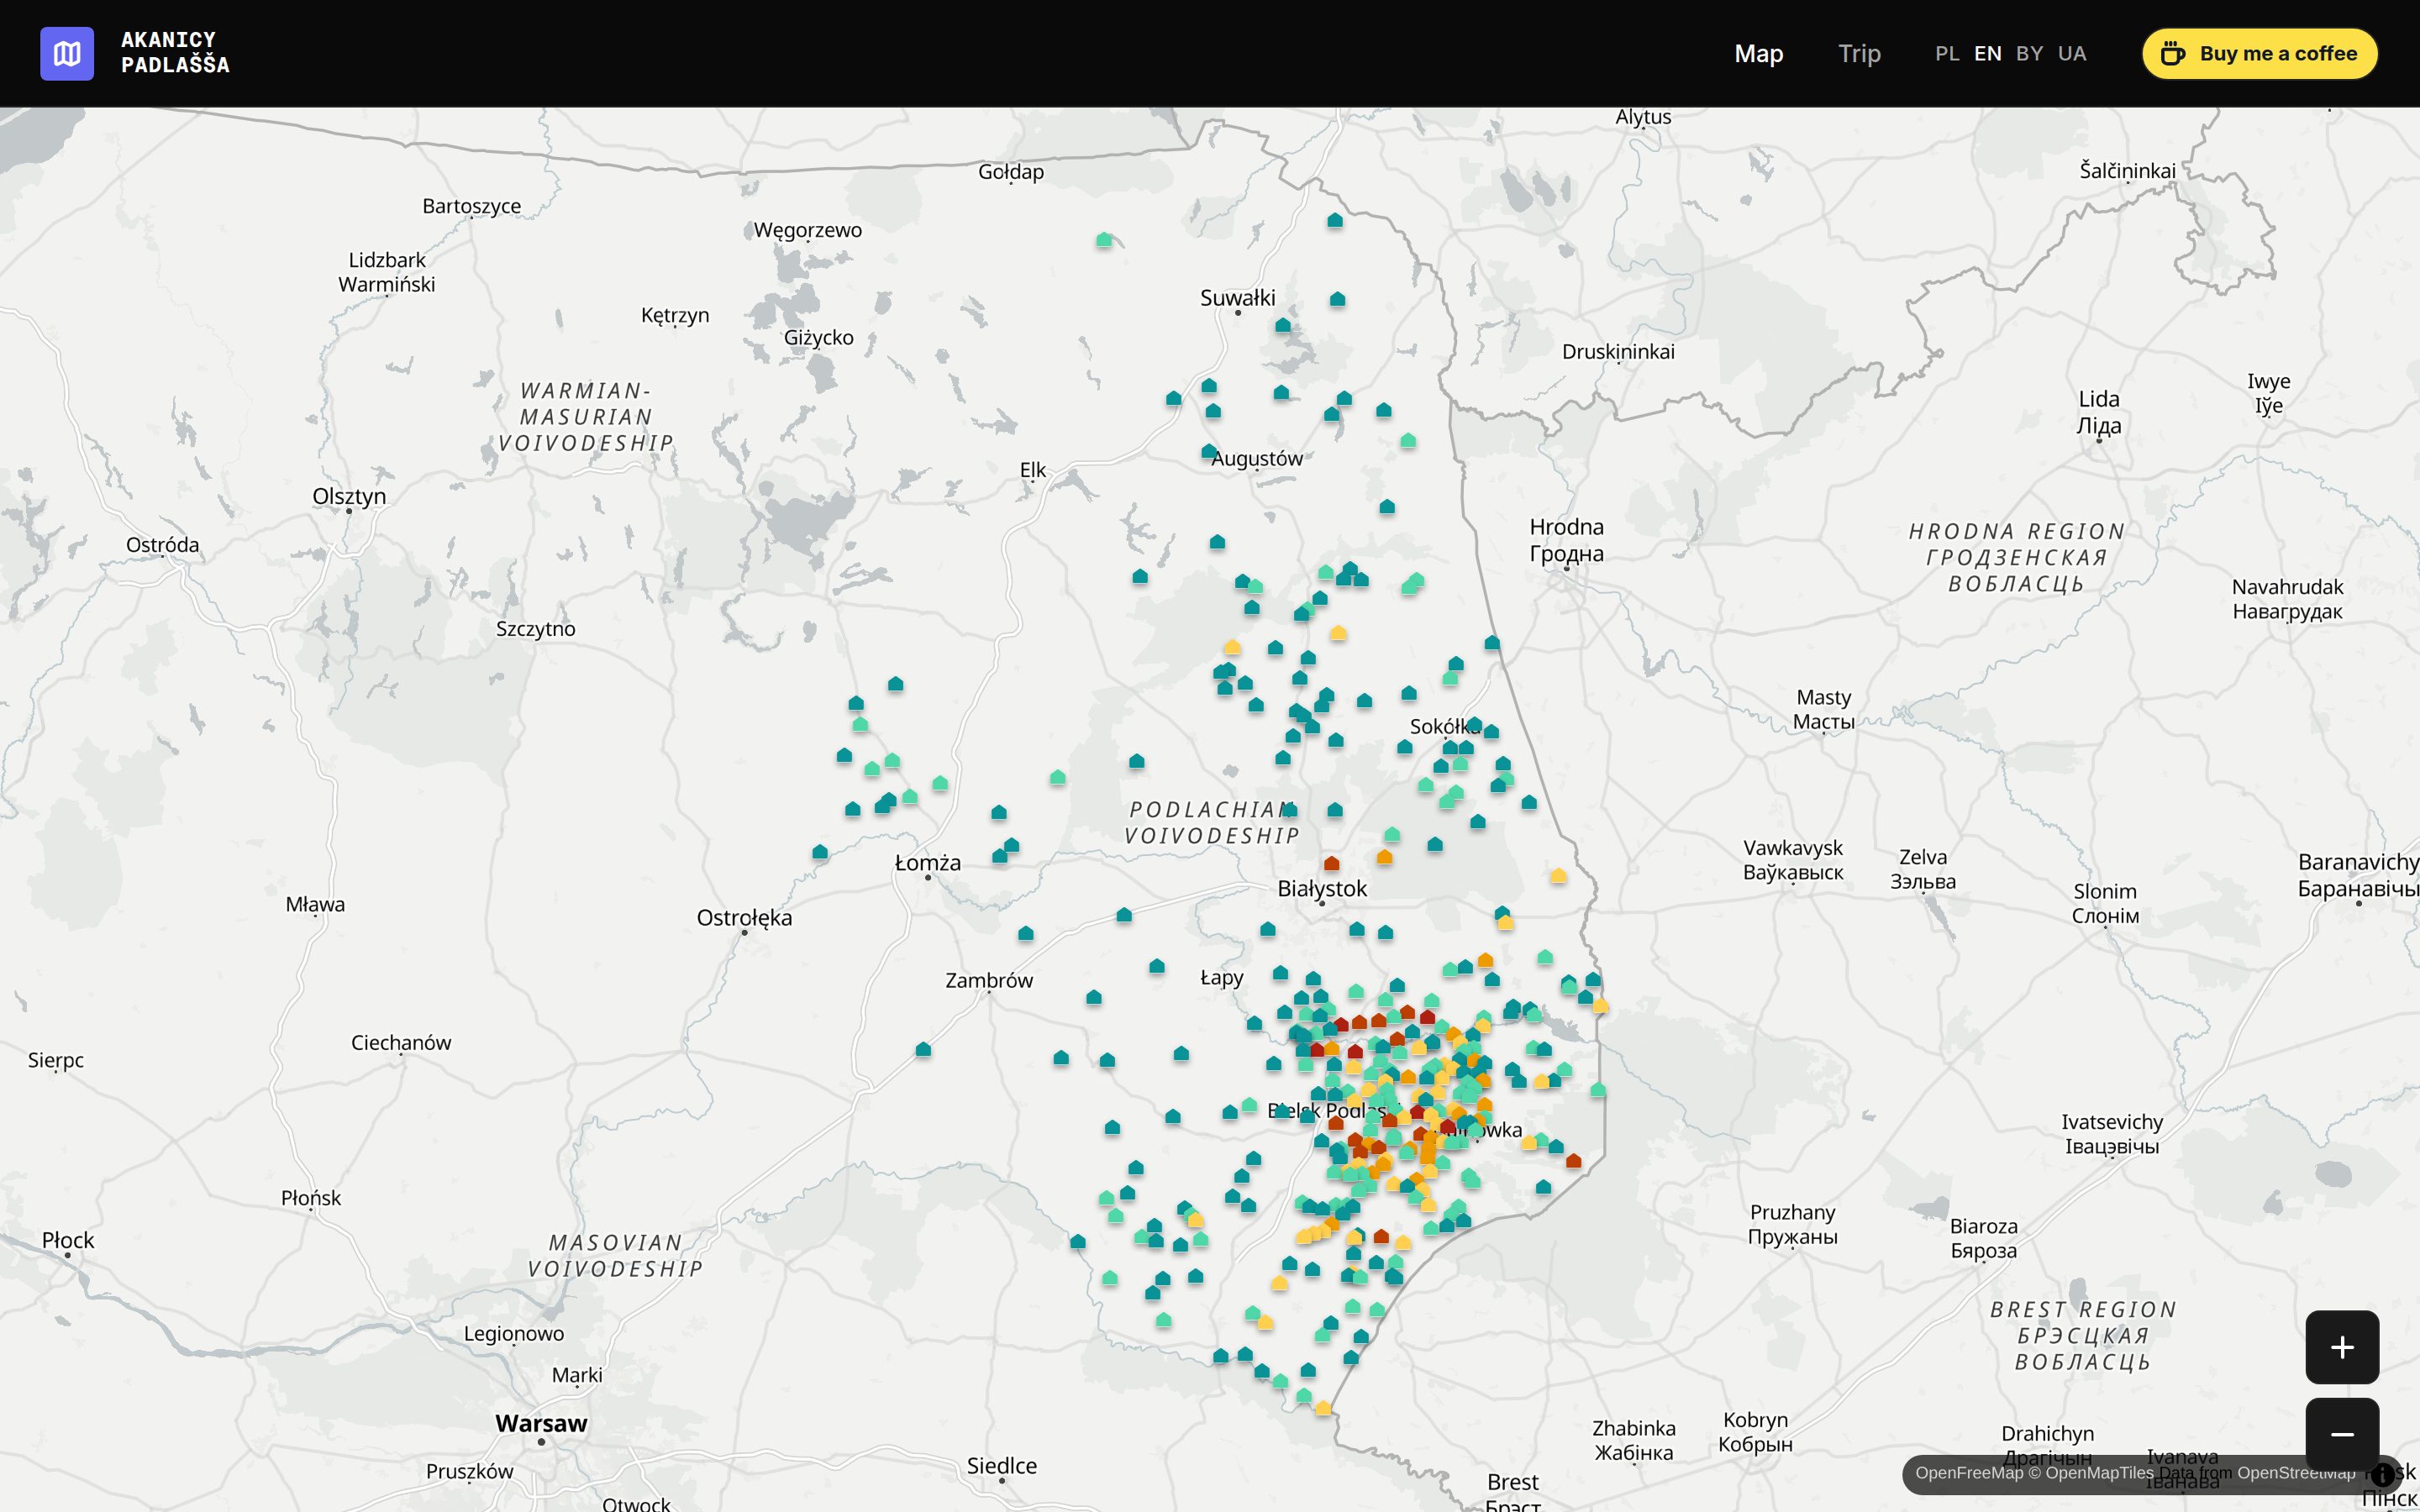Click the teal house marker on Augustów label

click(1209, 451)
